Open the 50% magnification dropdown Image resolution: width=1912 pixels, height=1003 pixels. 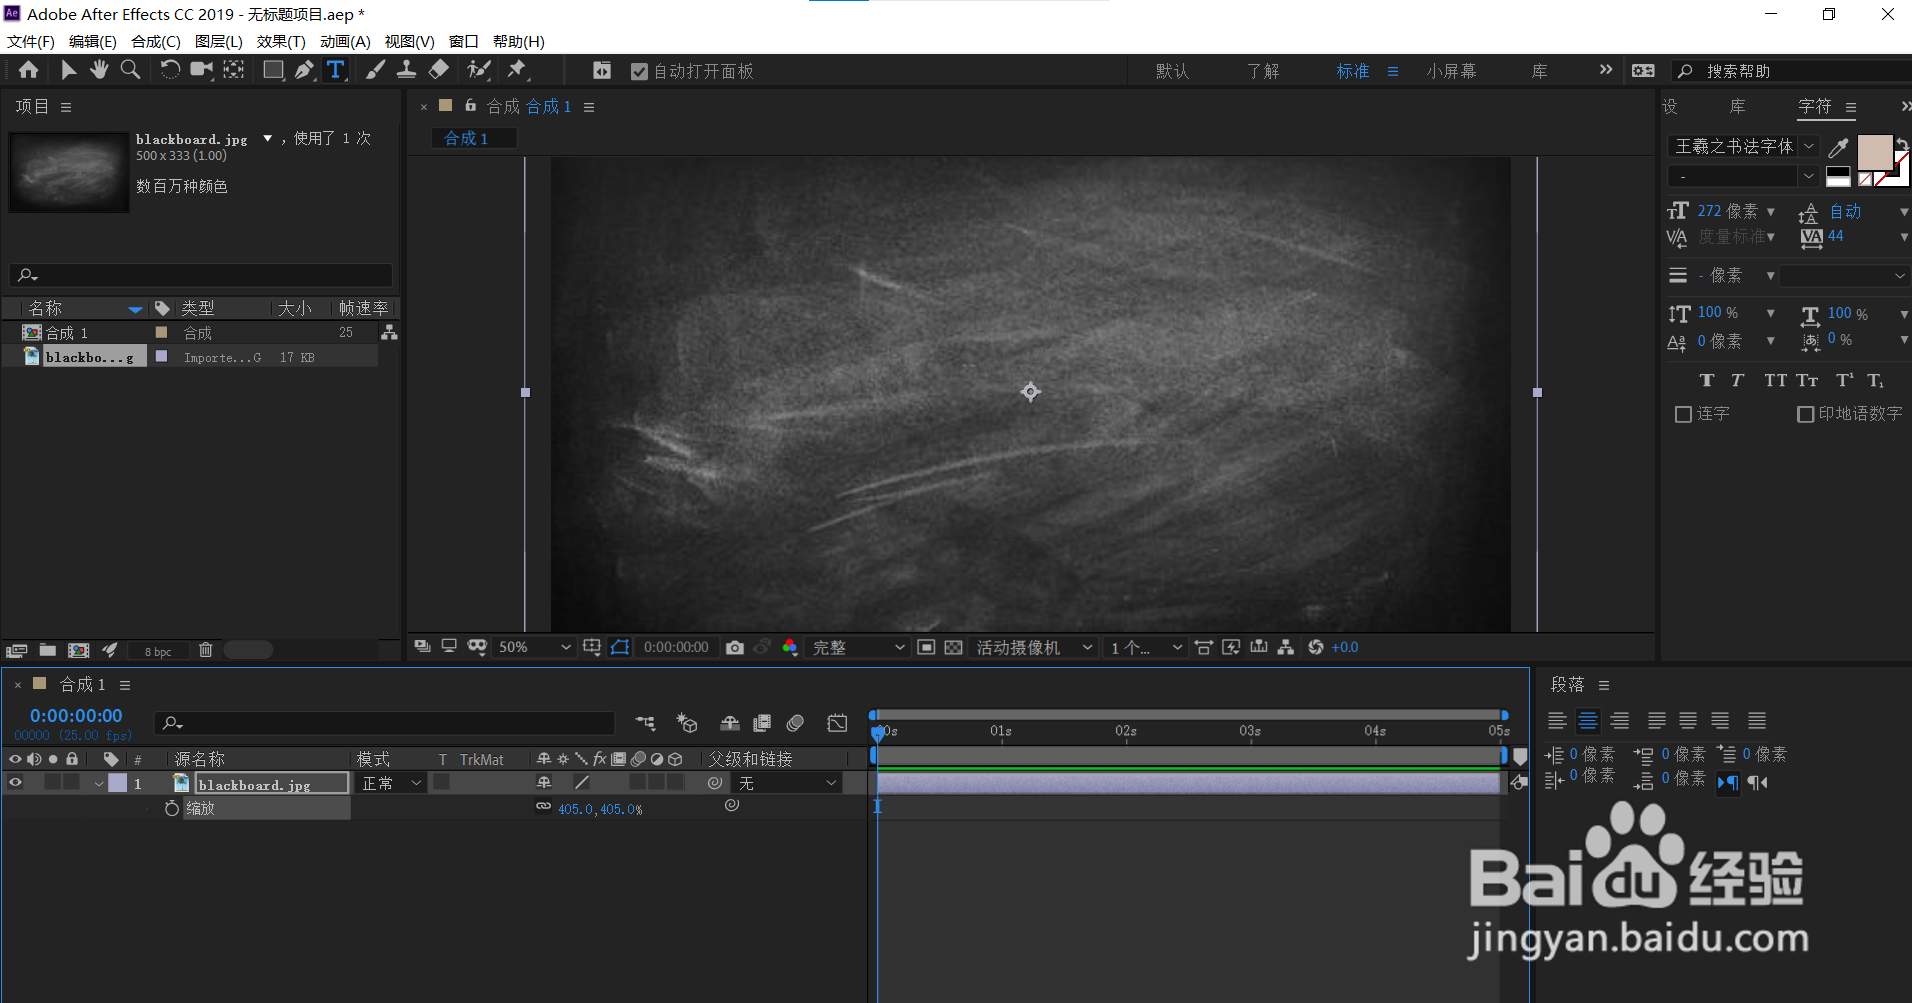pyautogui.click(x=535, y=648)
